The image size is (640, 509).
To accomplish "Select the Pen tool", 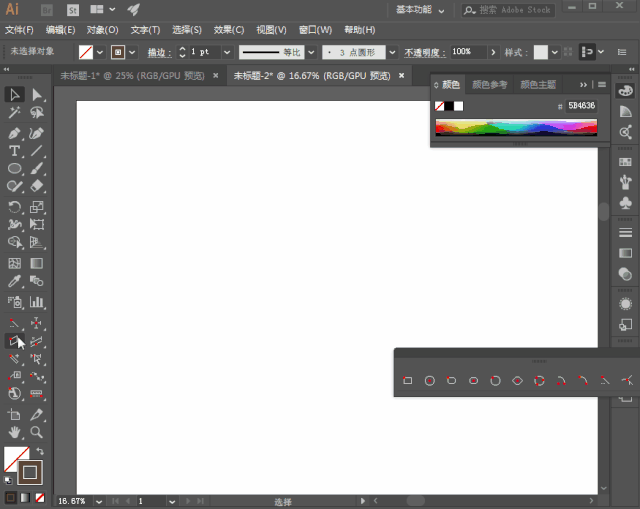I will coord(14,133).
